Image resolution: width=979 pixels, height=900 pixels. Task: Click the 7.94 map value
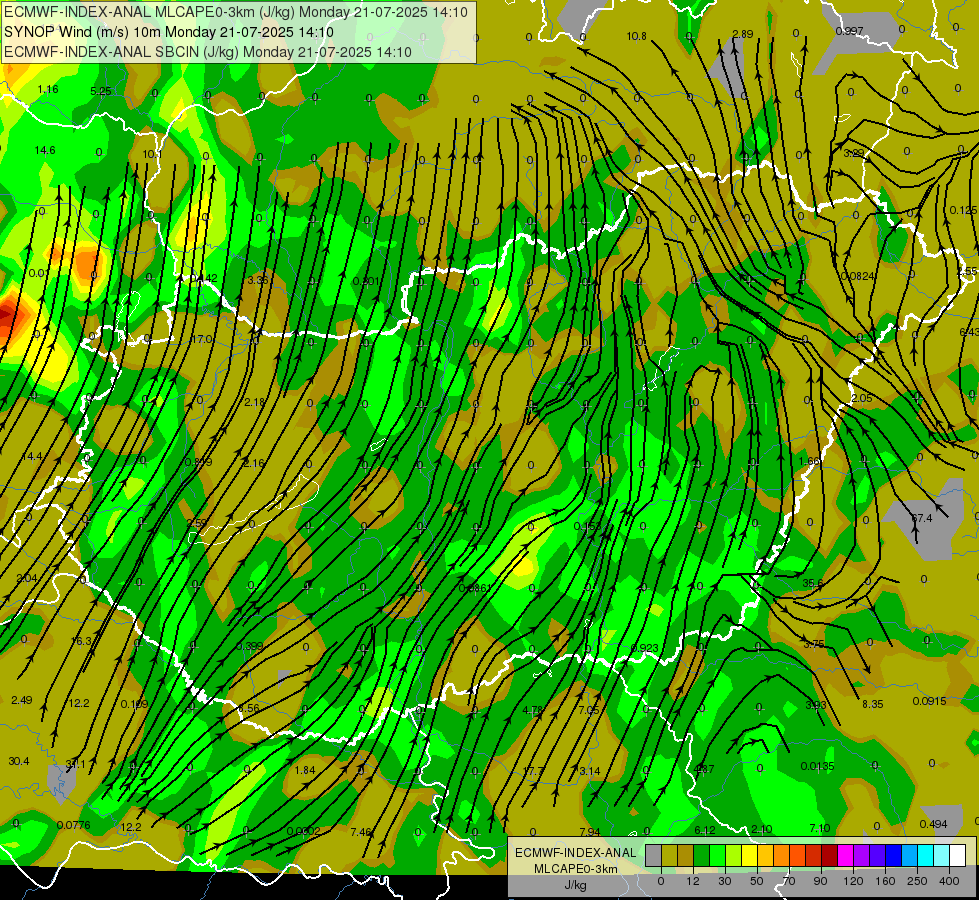point(589,833)
